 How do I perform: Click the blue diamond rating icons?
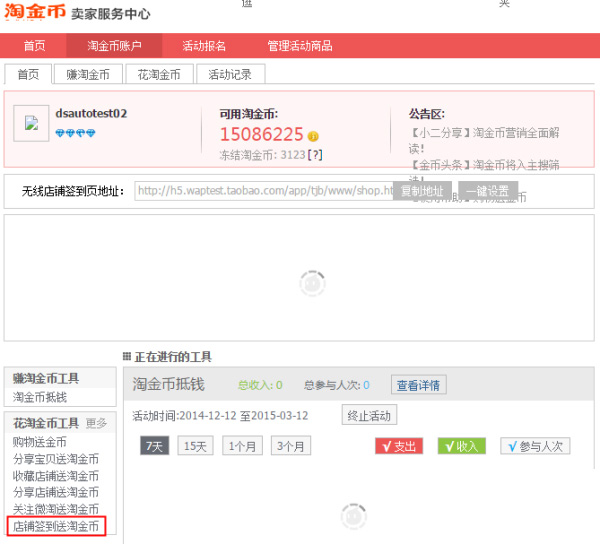coord(75,133)
